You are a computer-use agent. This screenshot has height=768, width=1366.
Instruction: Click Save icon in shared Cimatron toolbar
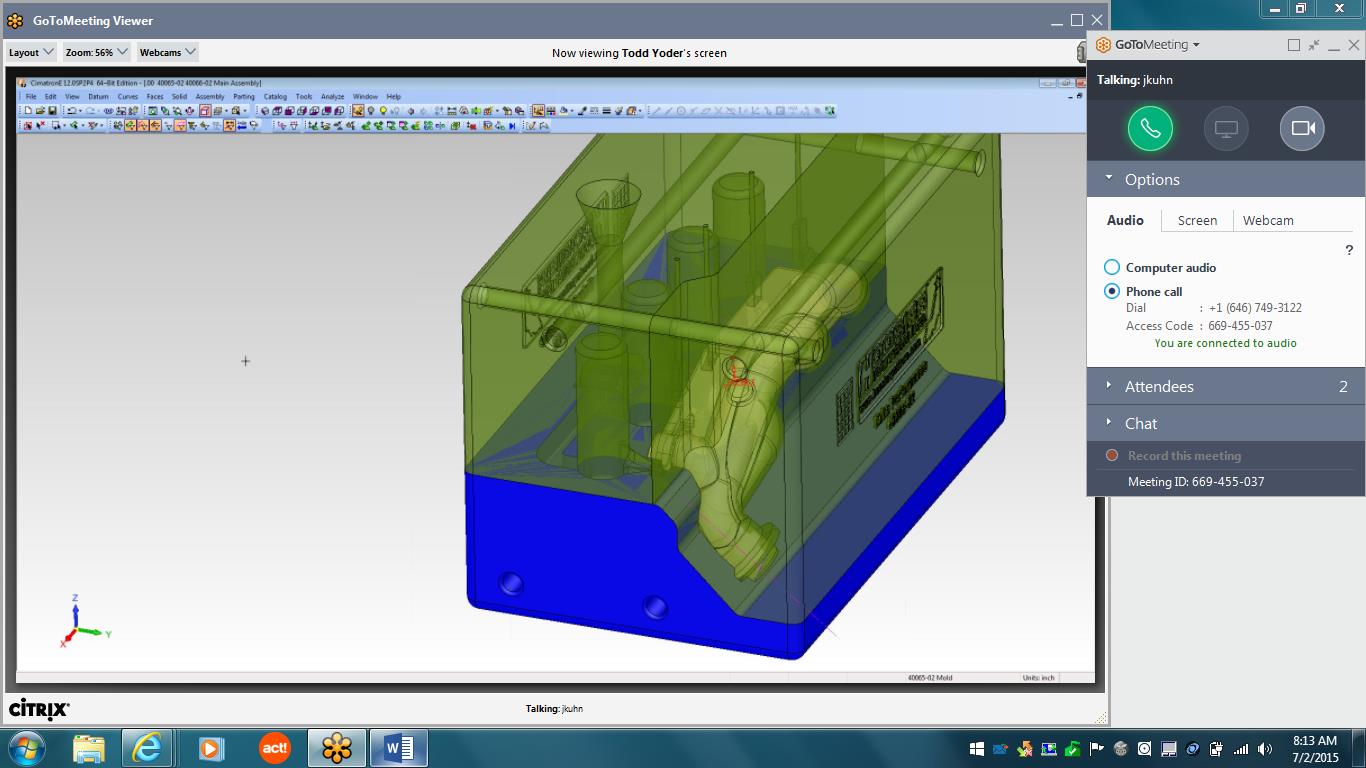[52, 111]
